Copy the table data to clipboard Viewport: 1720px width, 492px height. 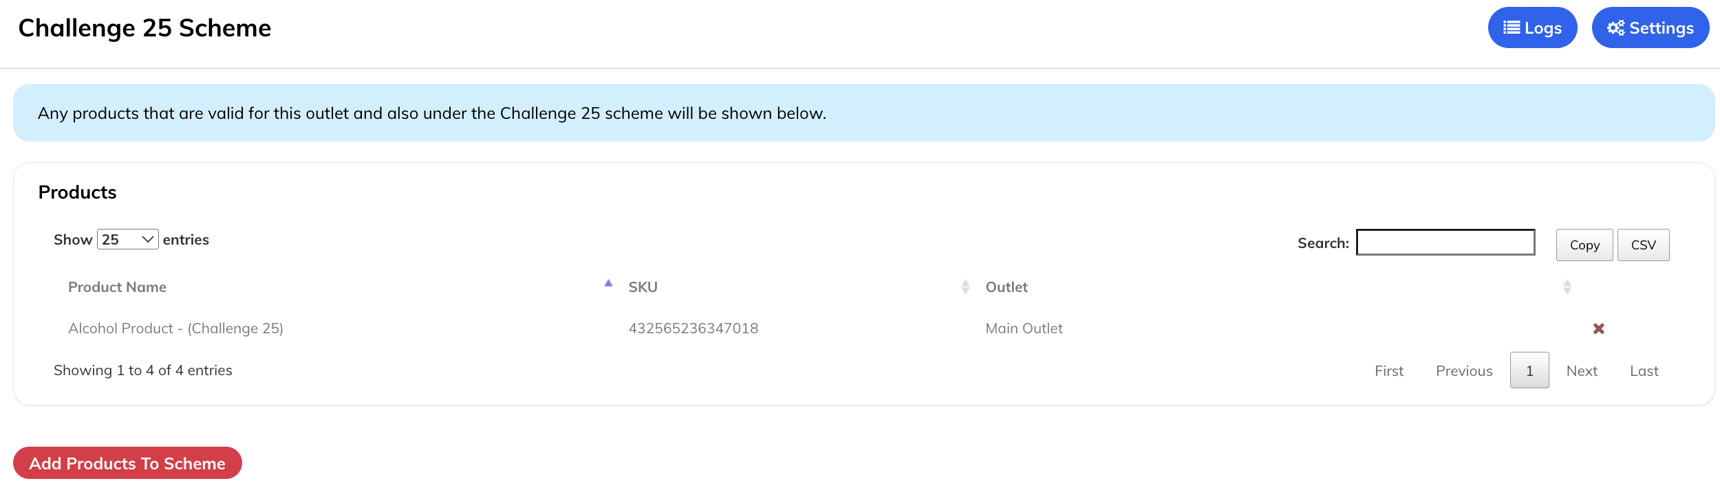coord(1584,245)
